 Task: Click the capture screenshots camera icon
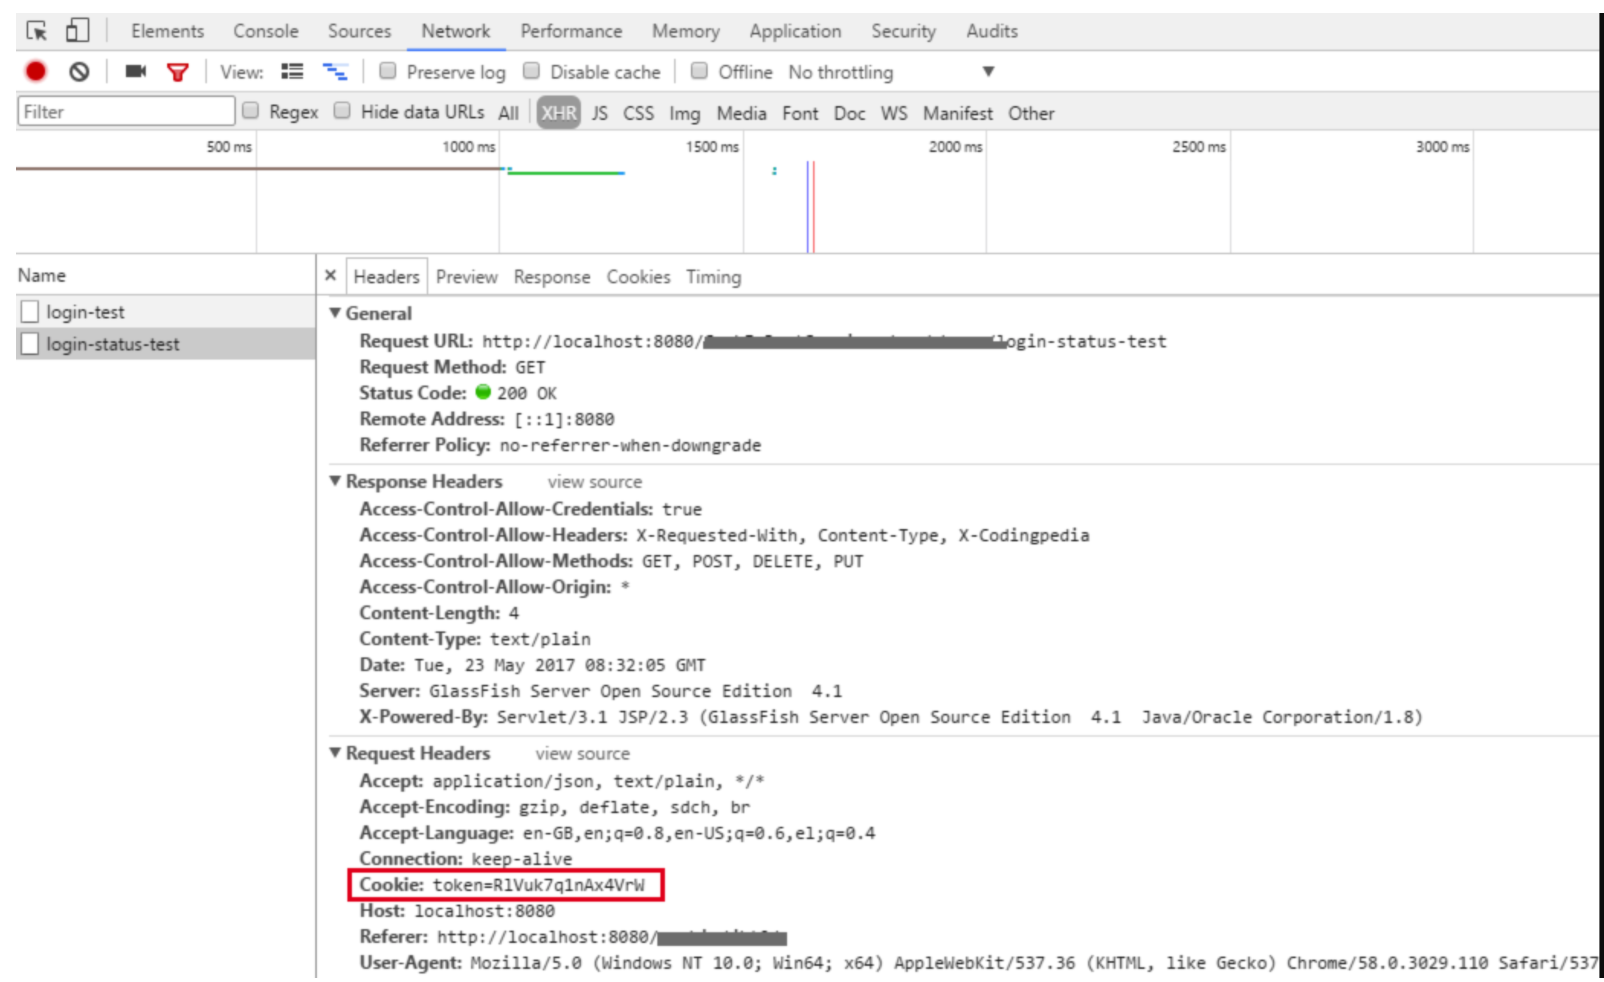(136, 71)
